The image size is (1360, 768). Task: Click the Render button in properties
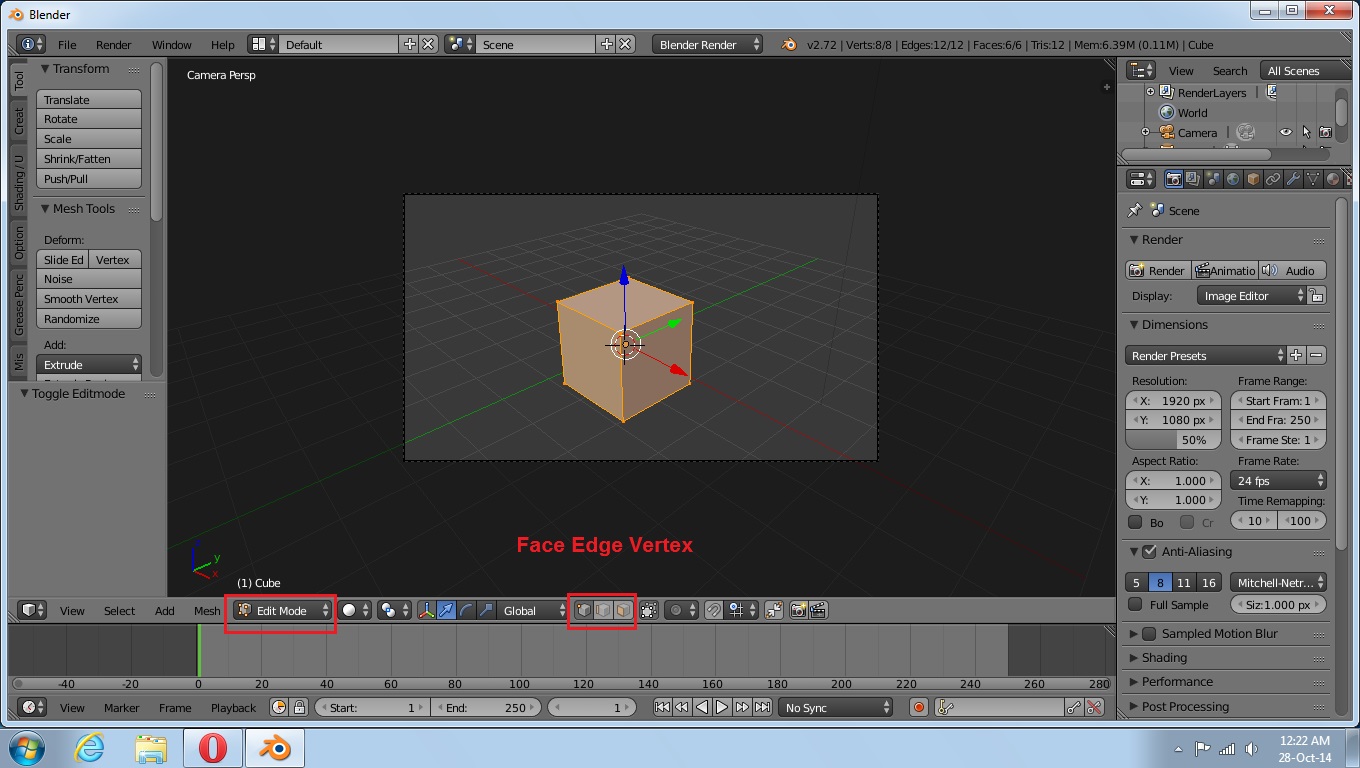pos(1157,270)
